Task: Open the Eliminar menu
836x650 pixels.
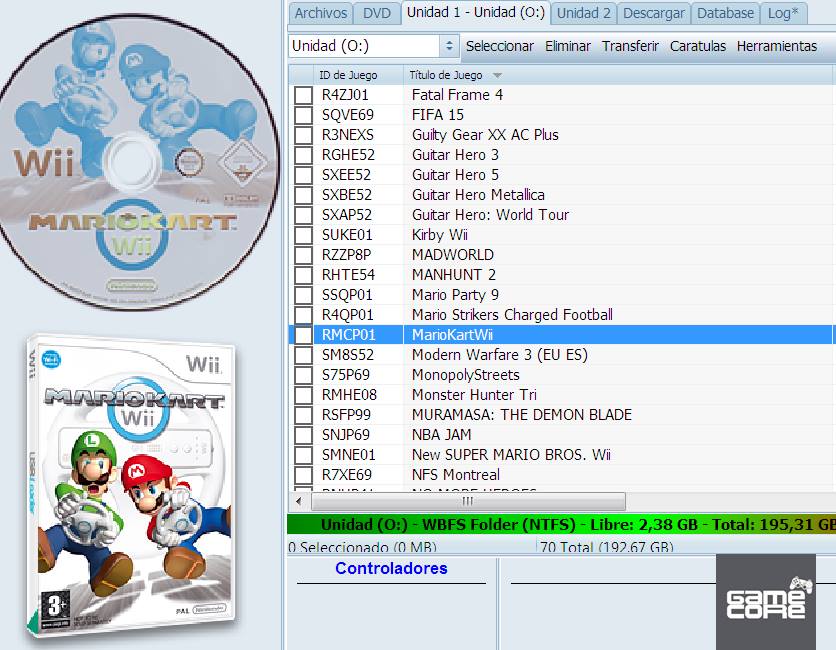Action: [x=567, y=46]
